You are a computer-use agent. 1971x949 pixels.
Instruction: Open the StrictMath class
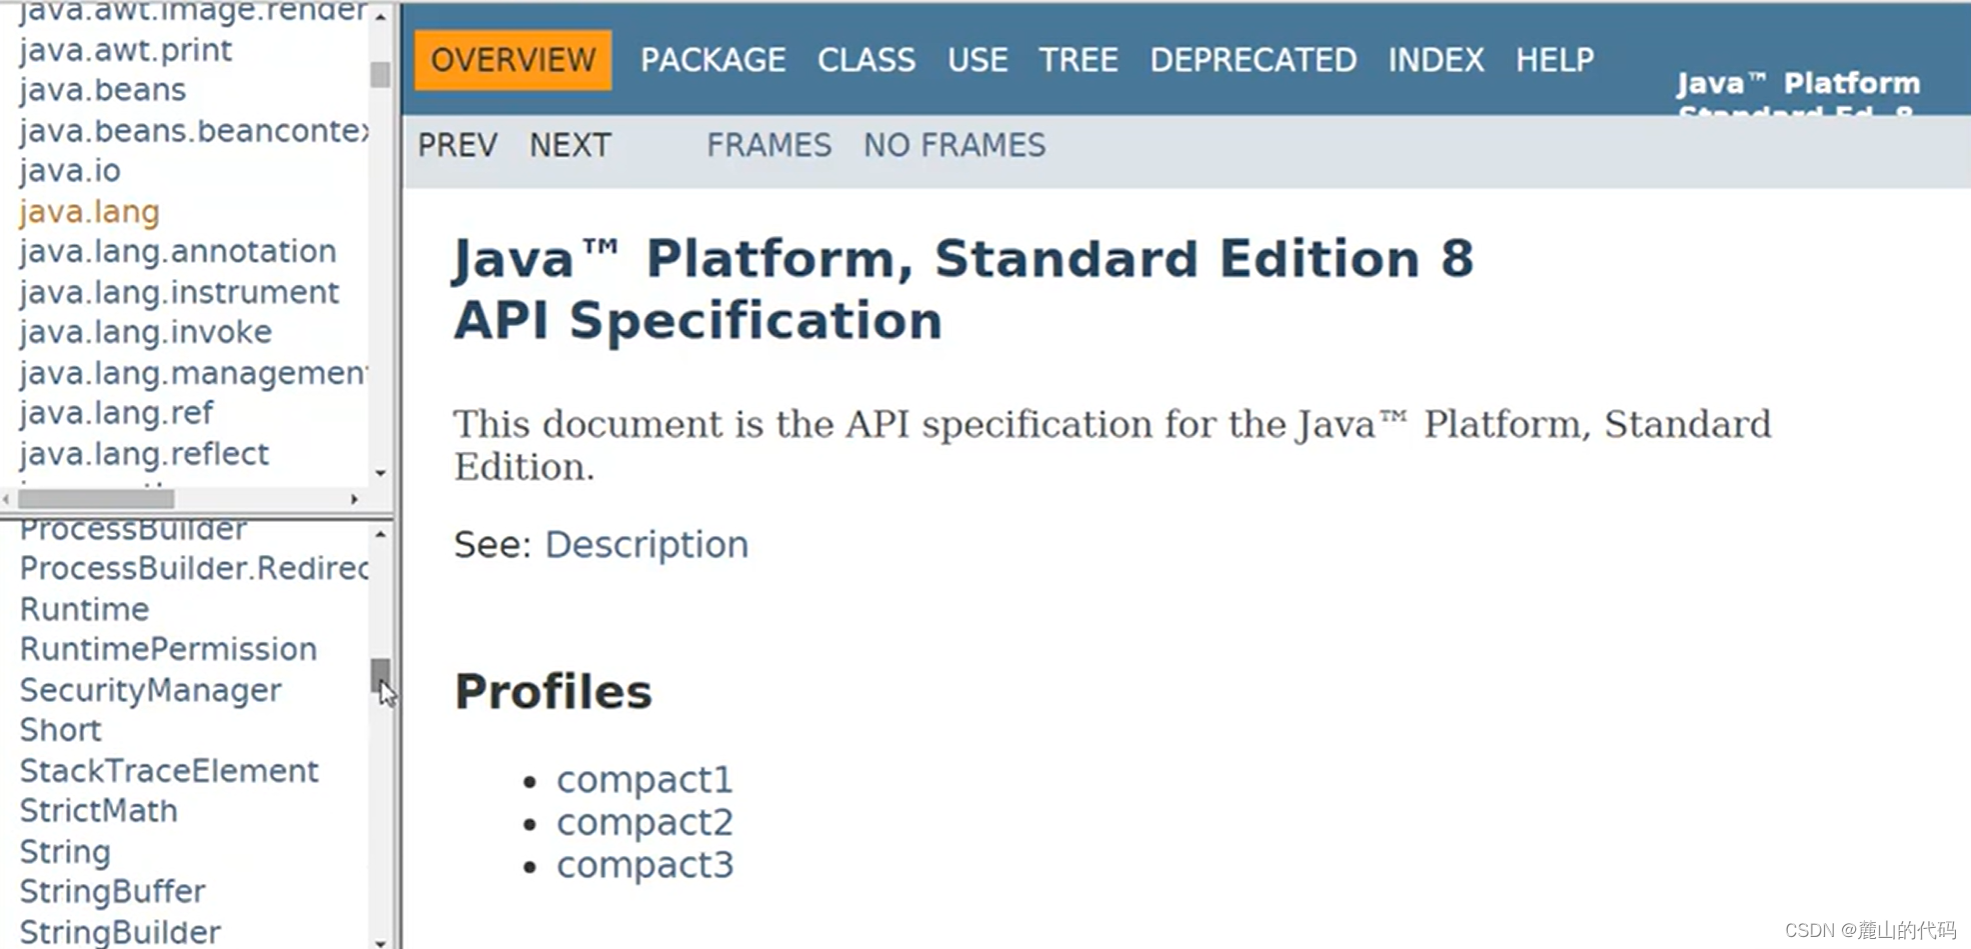pyautogui.click(x=99, y=811)
